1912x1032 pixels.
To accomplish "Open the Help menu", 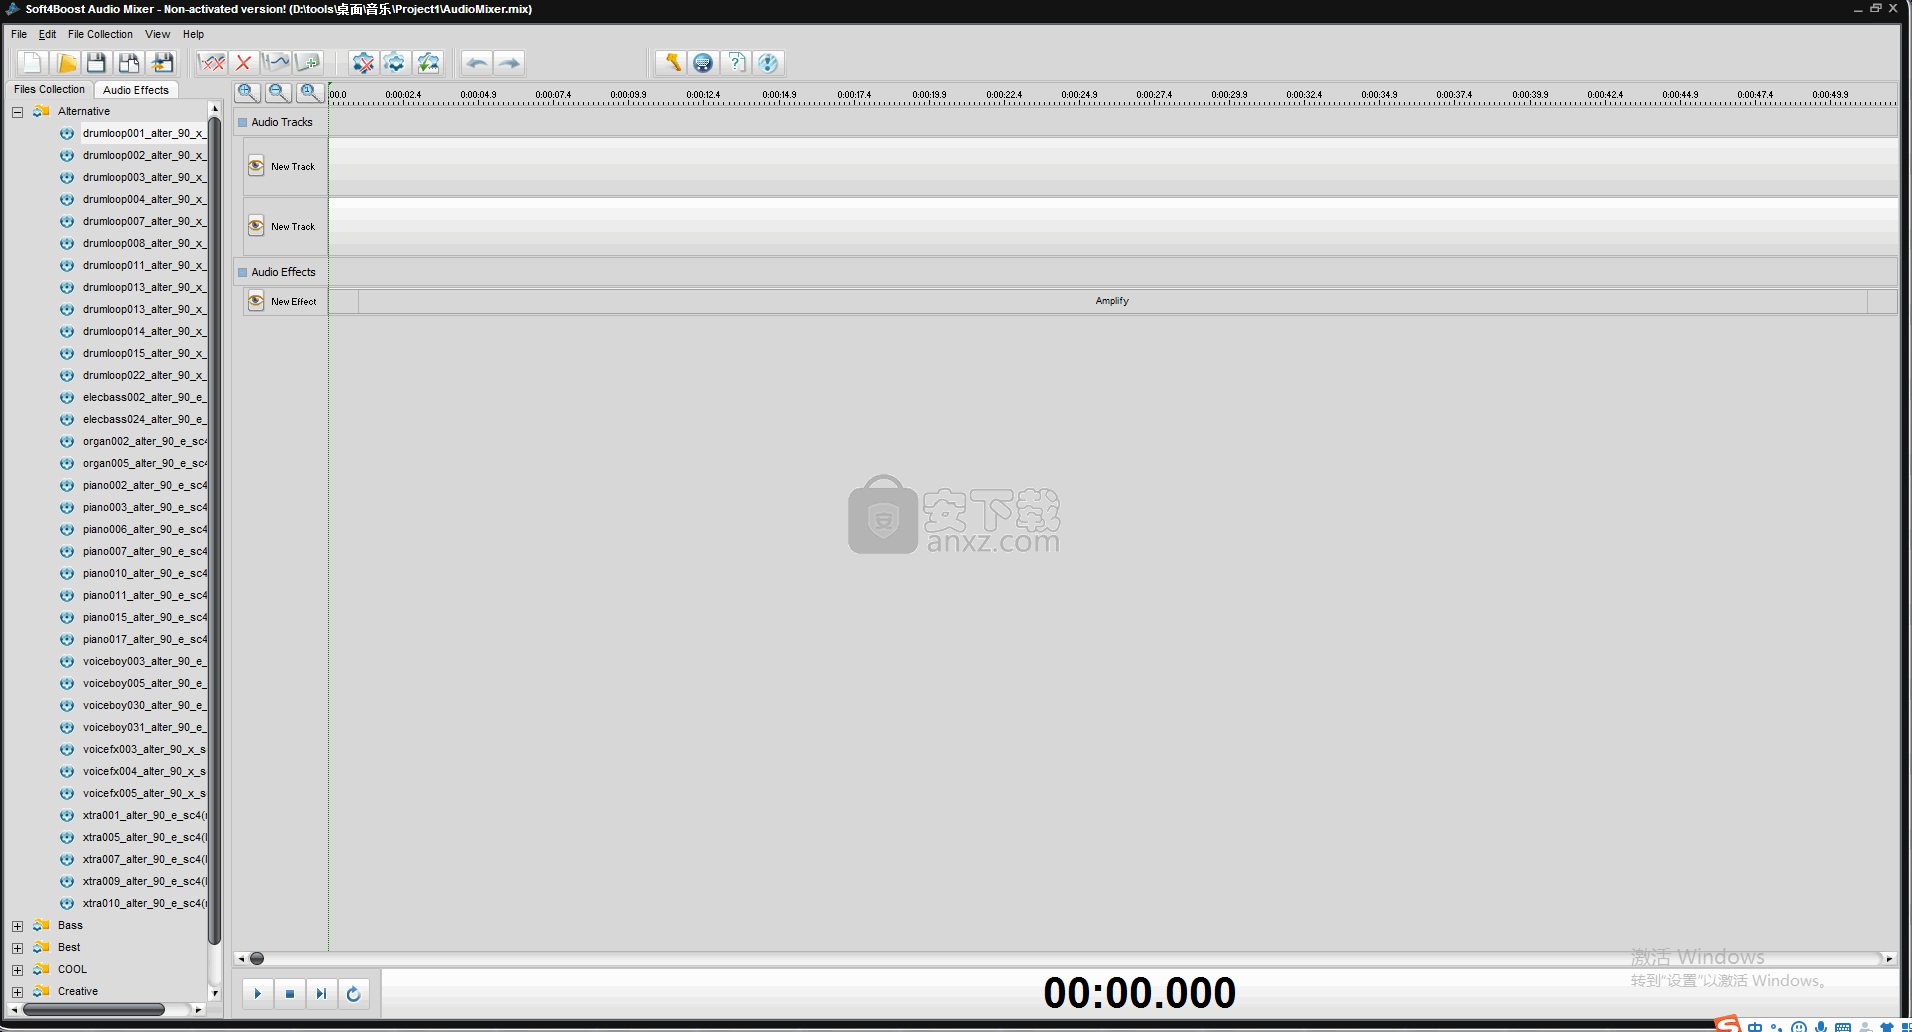I will (x=193, y=34).
